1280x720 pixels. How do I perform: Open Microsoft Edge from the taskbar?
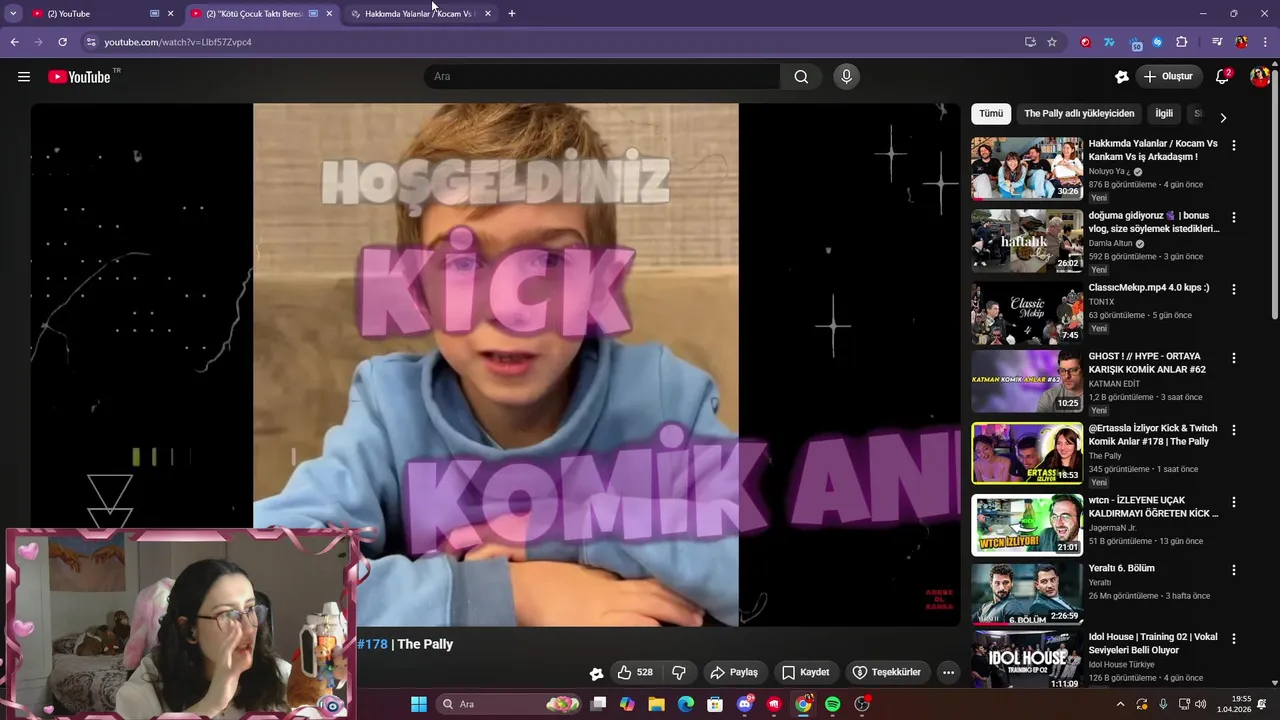pos(686,704)
